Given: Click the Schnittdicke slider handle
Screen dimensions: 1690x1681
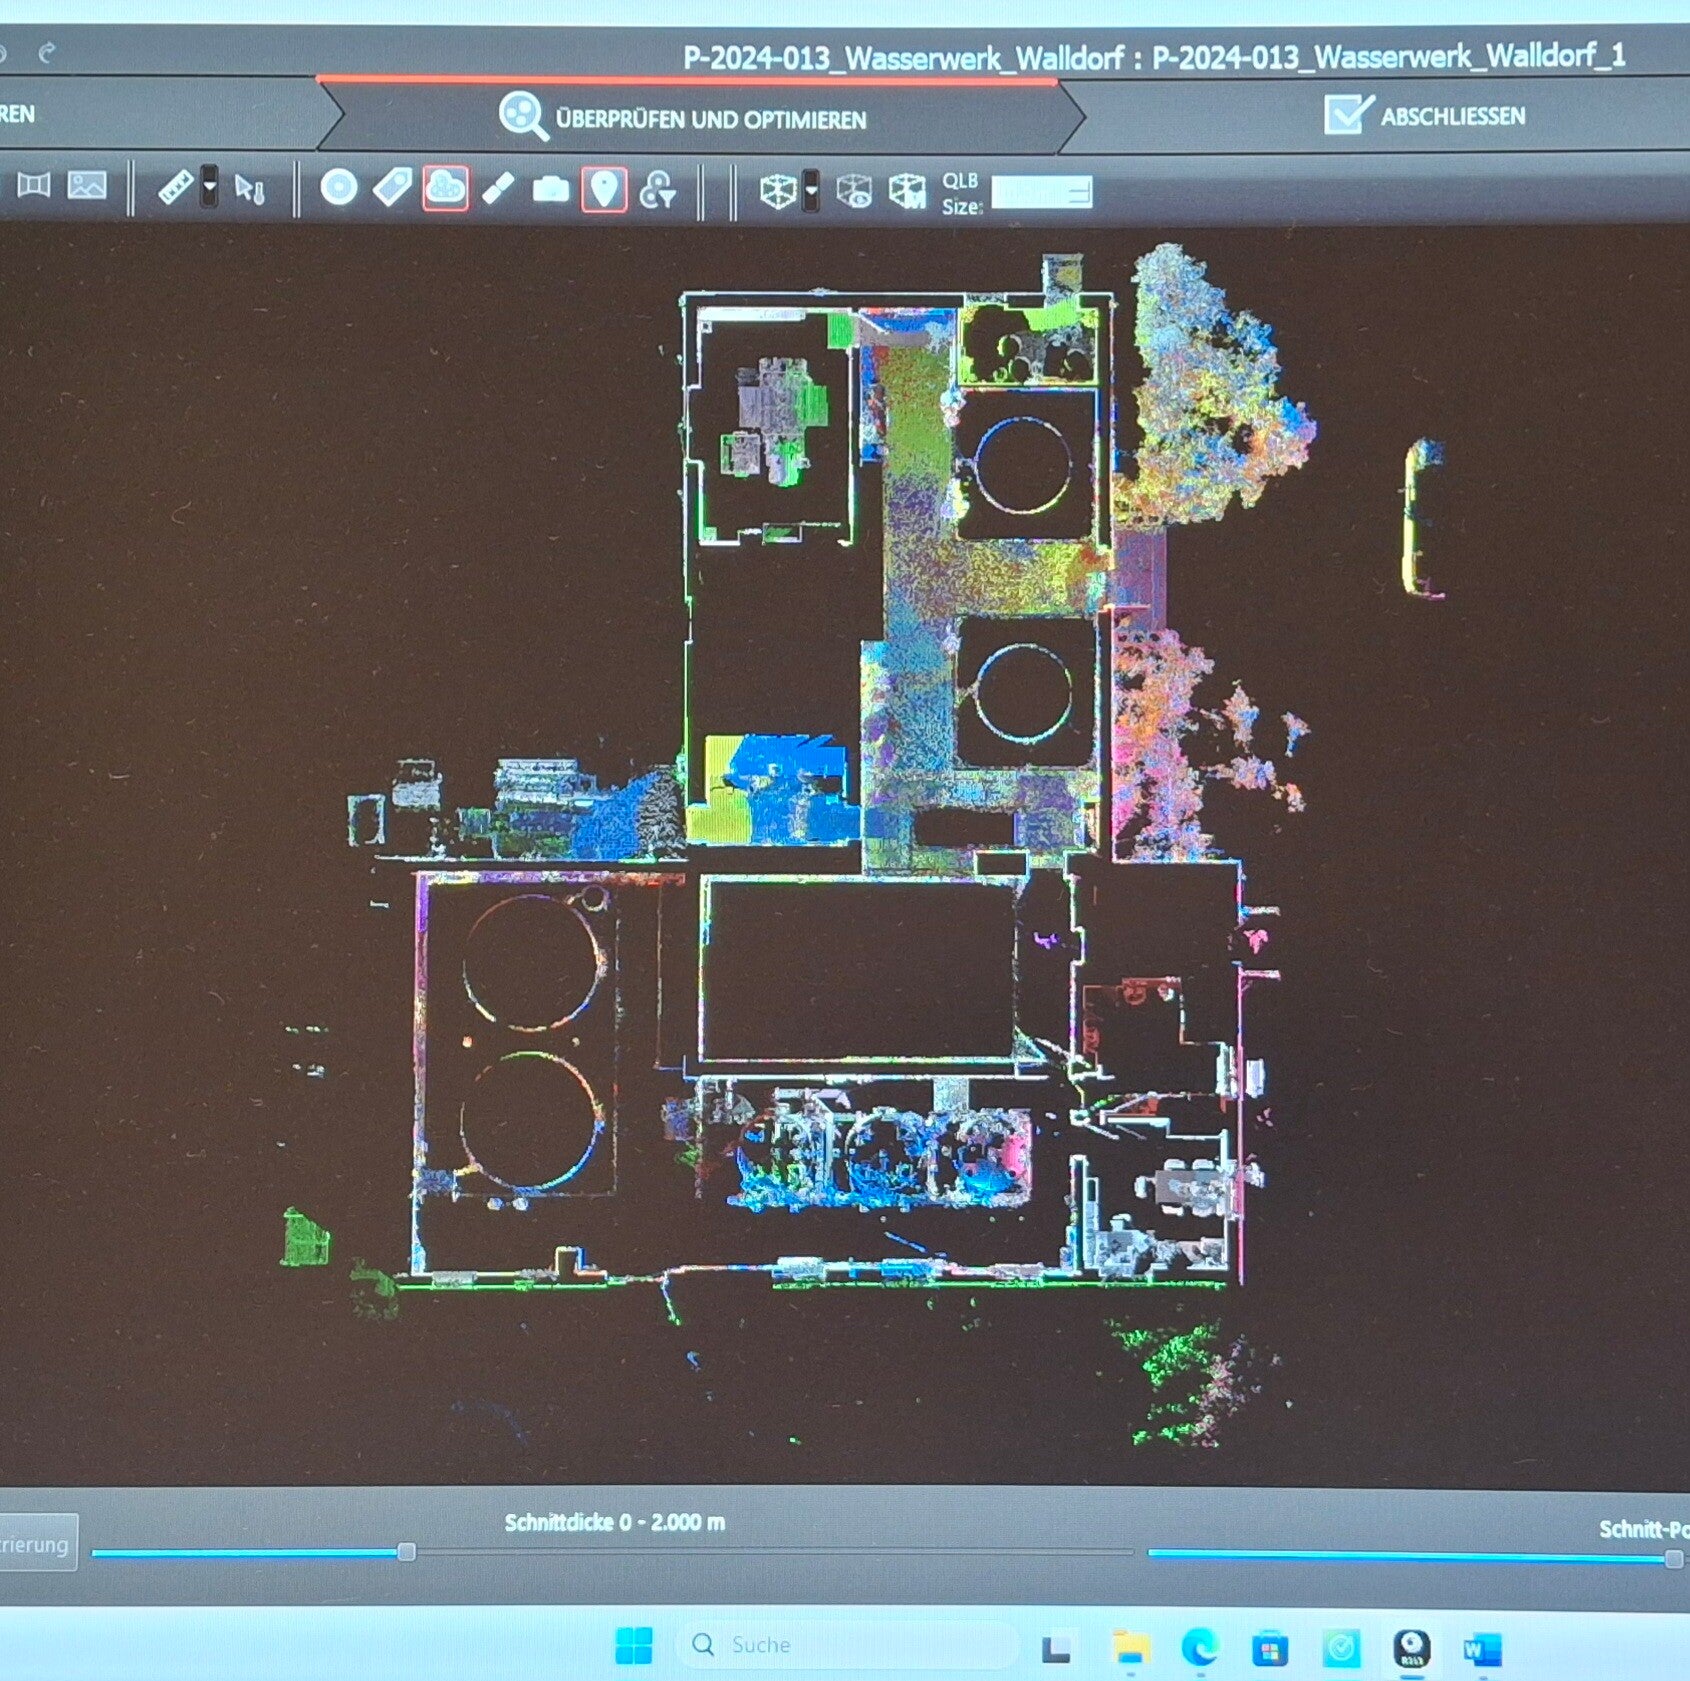Looking at the screenshot, I should click(x=406, y=1552).
